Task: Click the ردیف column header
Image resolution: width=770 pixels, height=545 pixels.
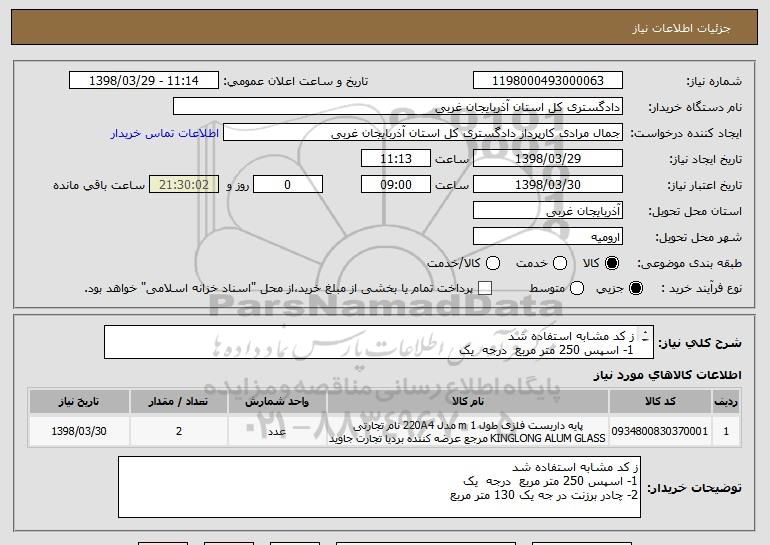Action: pyautogui.click(x=726, y=402)
